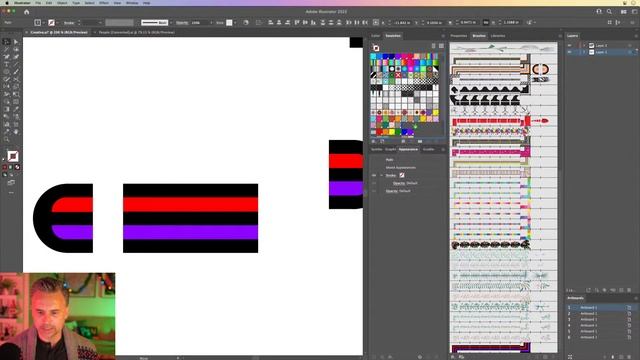
Task: Switch to the Libraries panel tab
Action: 498,36
